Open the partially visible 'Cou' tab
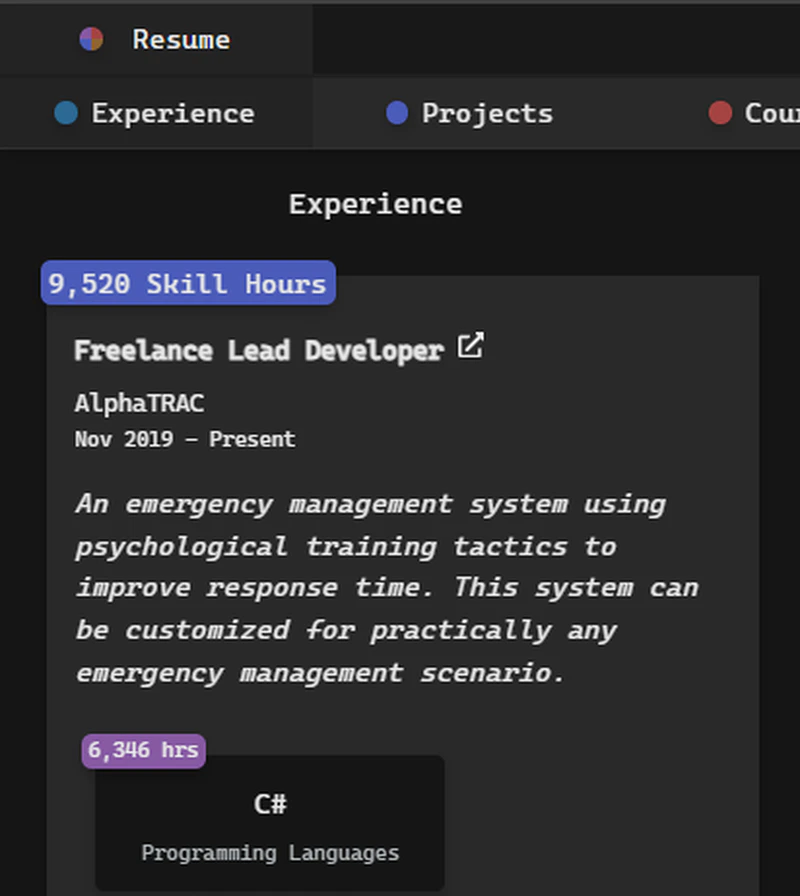800x896 pixels. [770, 114]
